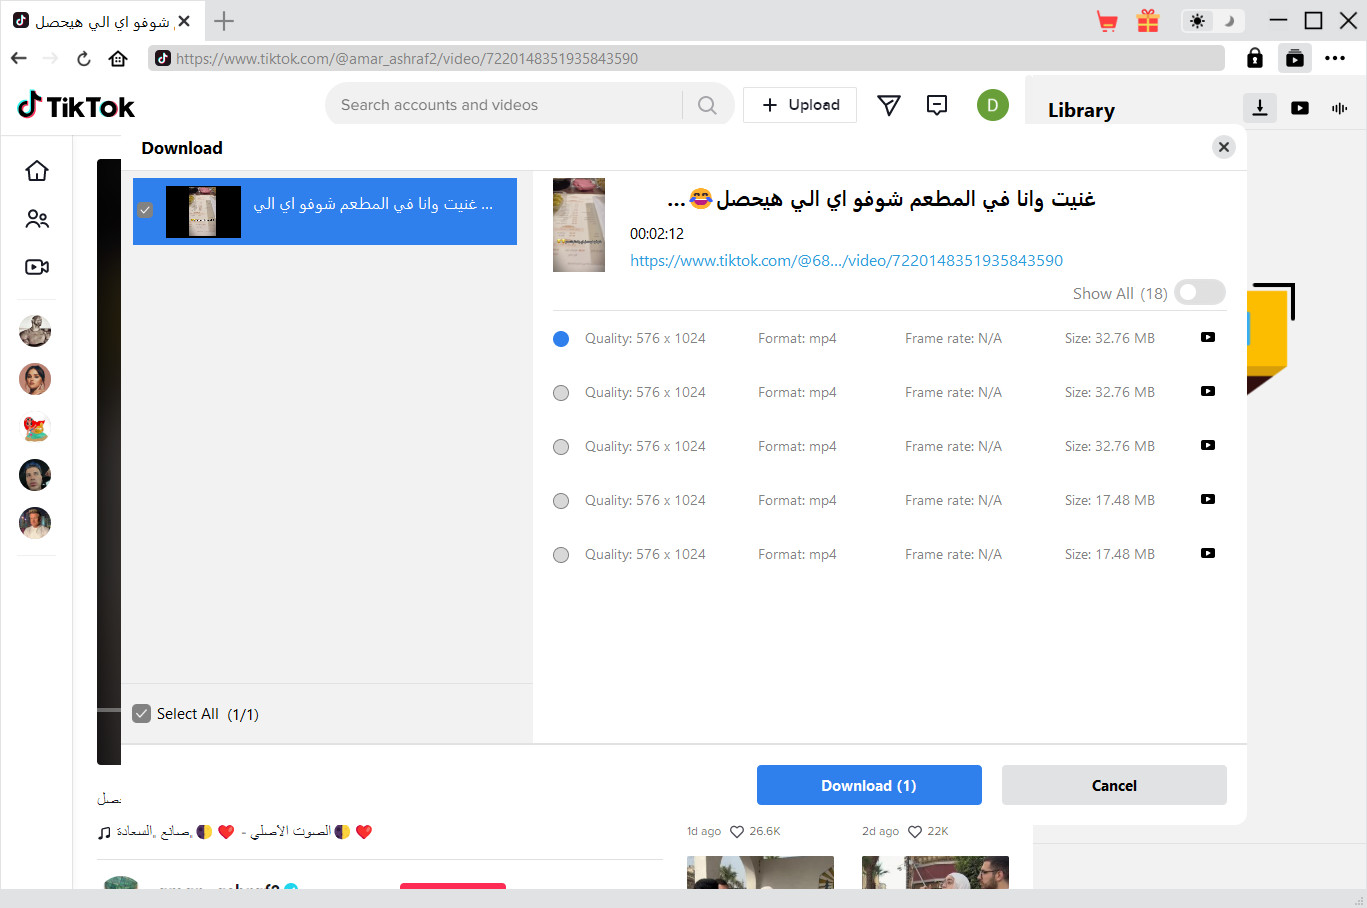Open the blond man in white avatar
1367x908 pixels.
click(x=35, y=523)
